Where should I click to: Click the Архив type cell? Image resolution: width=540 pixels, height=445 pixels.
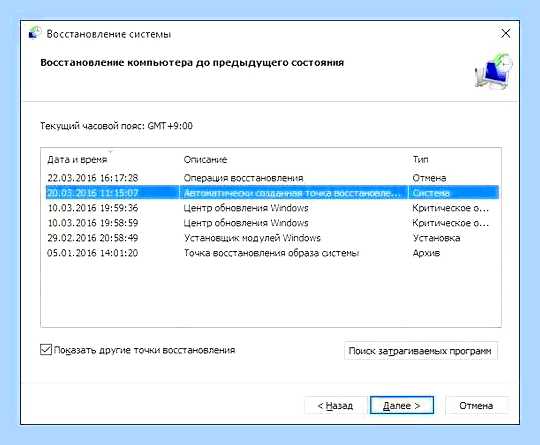tap(426, 253)
